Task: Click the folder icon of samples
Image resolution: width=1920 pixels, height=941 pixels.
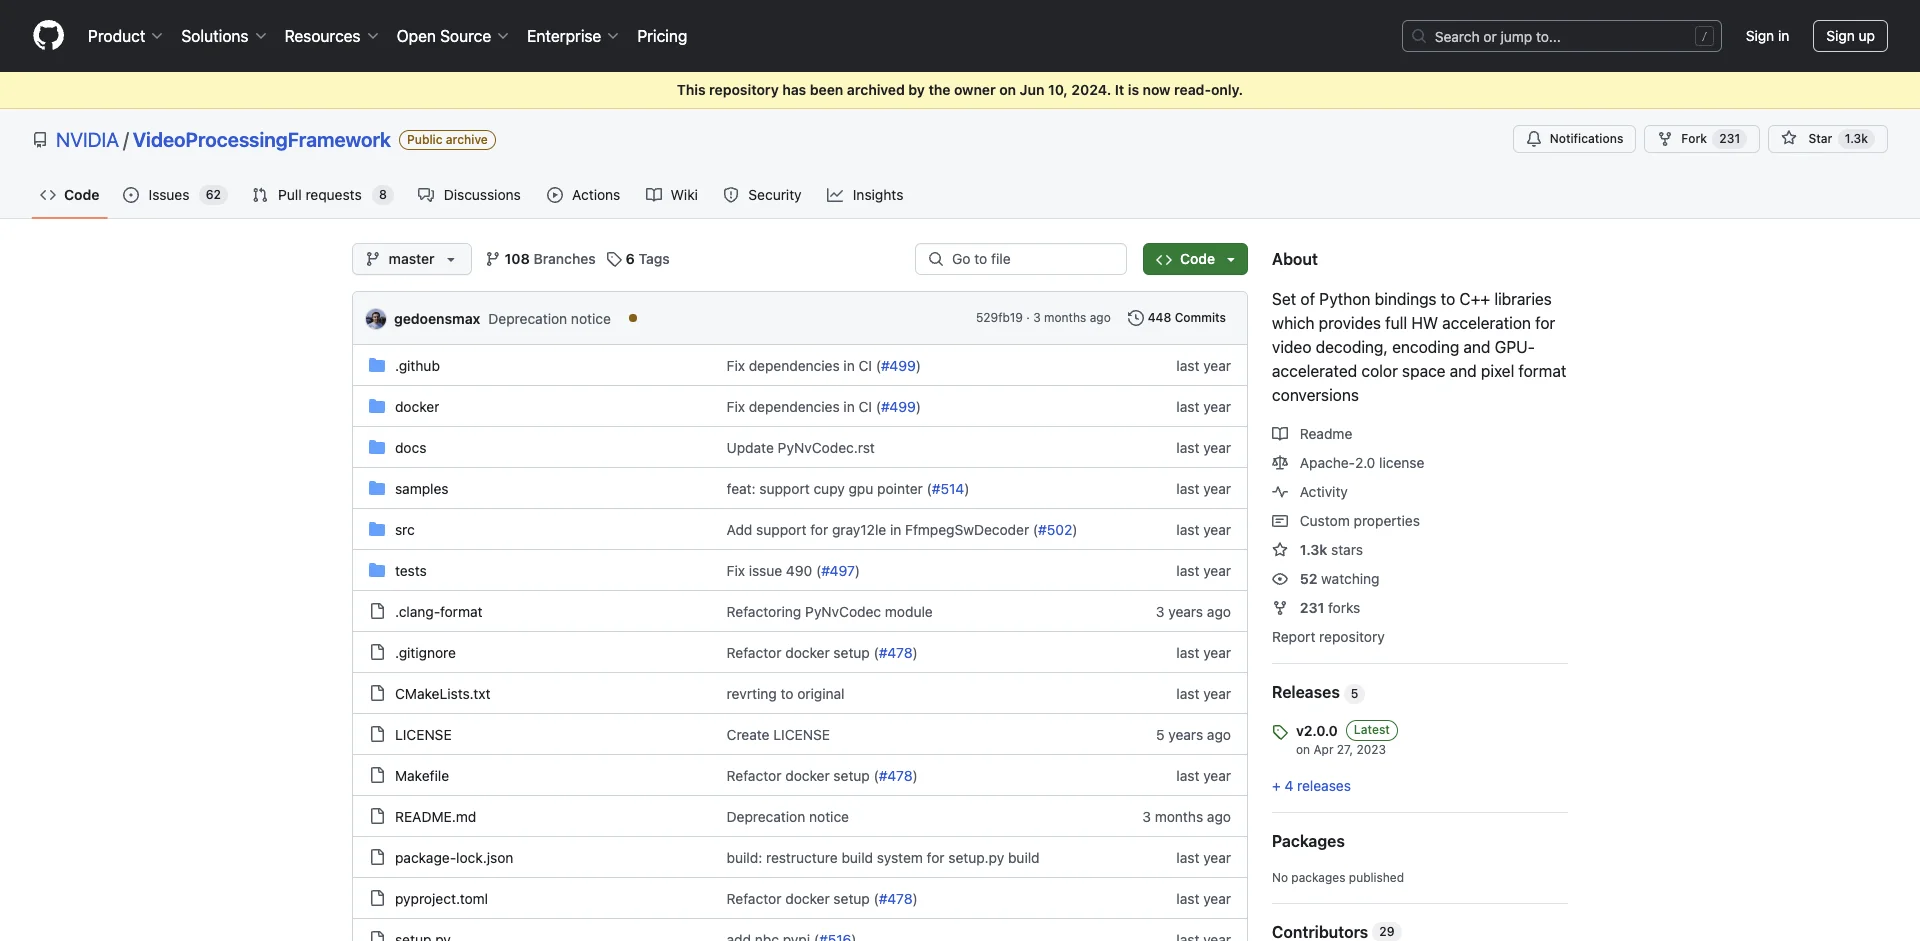Action: (377, 488)
